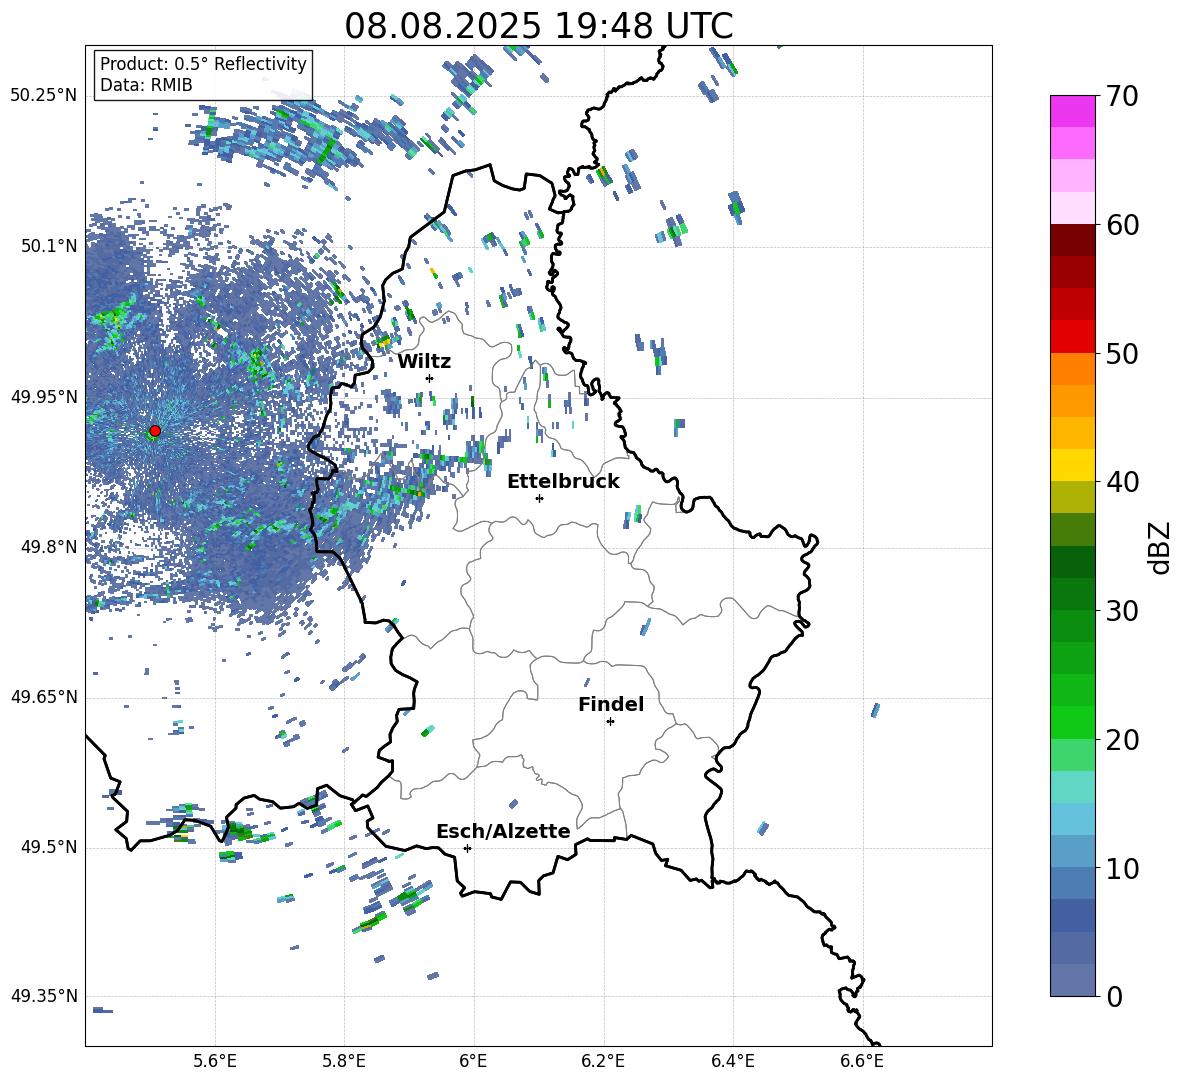This screenshot has width=1184, height=1081.
Task: Click the bright yellow colorbar swatch above 40
Action: tap(1073, 465)
